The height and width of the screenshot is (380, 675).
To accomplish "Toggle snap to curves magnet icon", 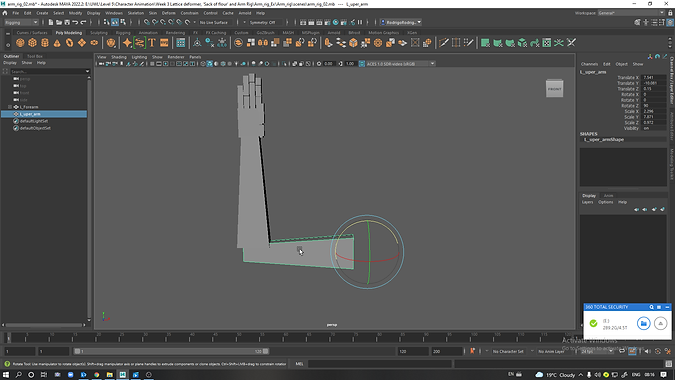I will [155, 22].
